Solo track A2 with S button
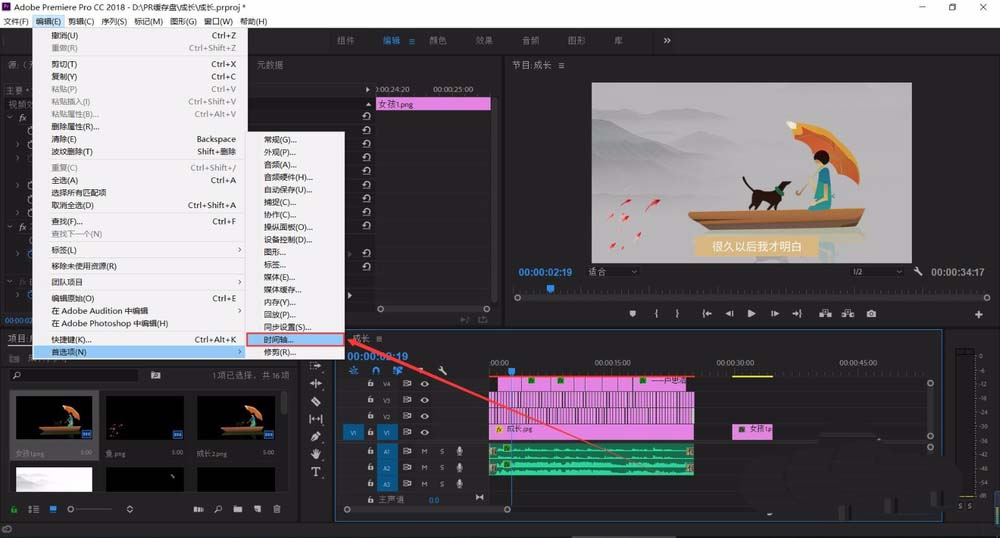 click(442, 467)
